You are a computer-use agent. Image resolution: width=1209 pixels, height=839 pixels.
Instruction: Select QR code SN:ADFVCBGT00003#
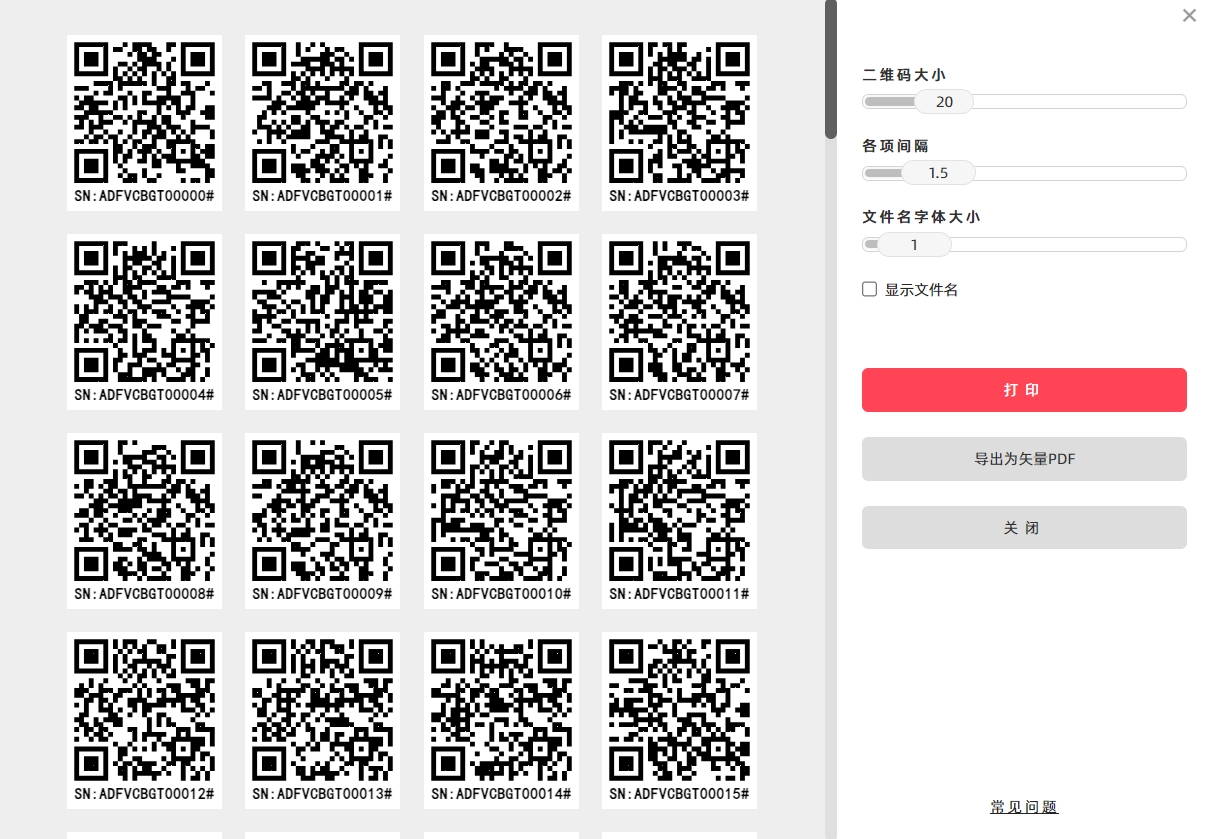(x=679, y=123)
